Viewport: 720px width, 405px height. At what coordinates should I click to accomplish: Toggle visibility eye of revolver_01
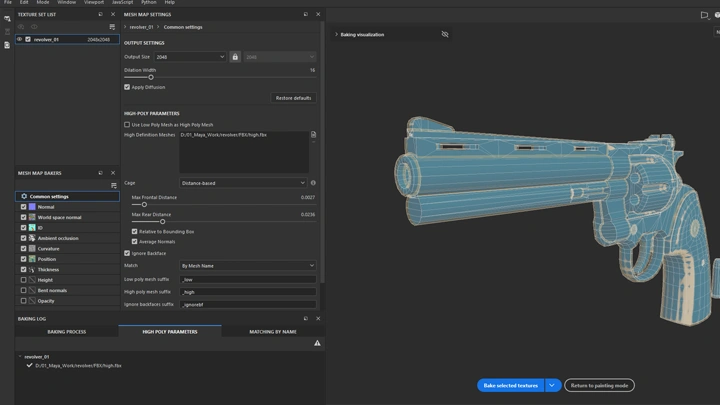point(20,39)
